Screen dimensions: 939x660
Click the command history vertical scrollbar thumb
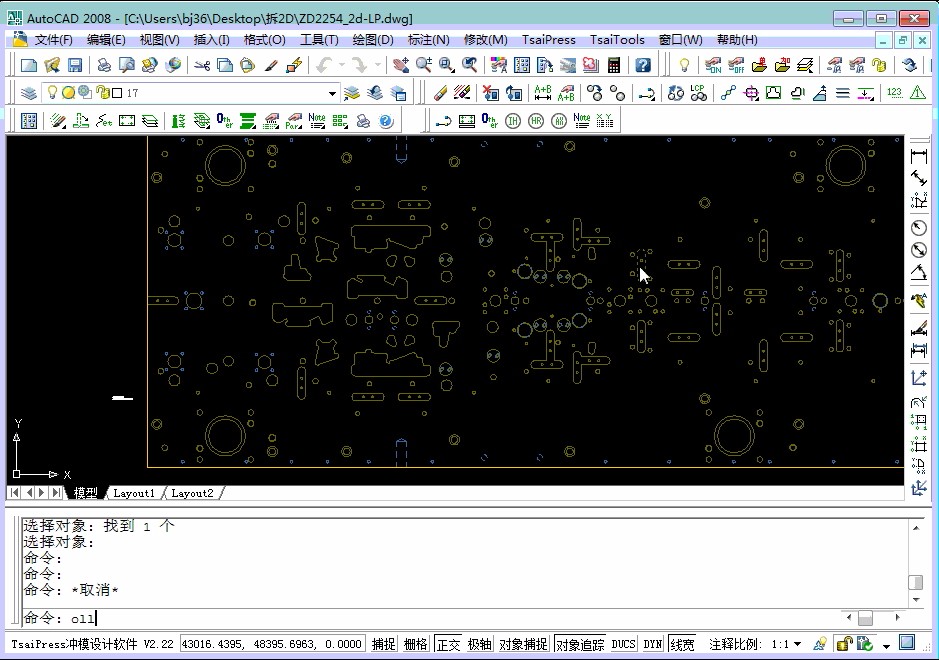click(914, 583)
